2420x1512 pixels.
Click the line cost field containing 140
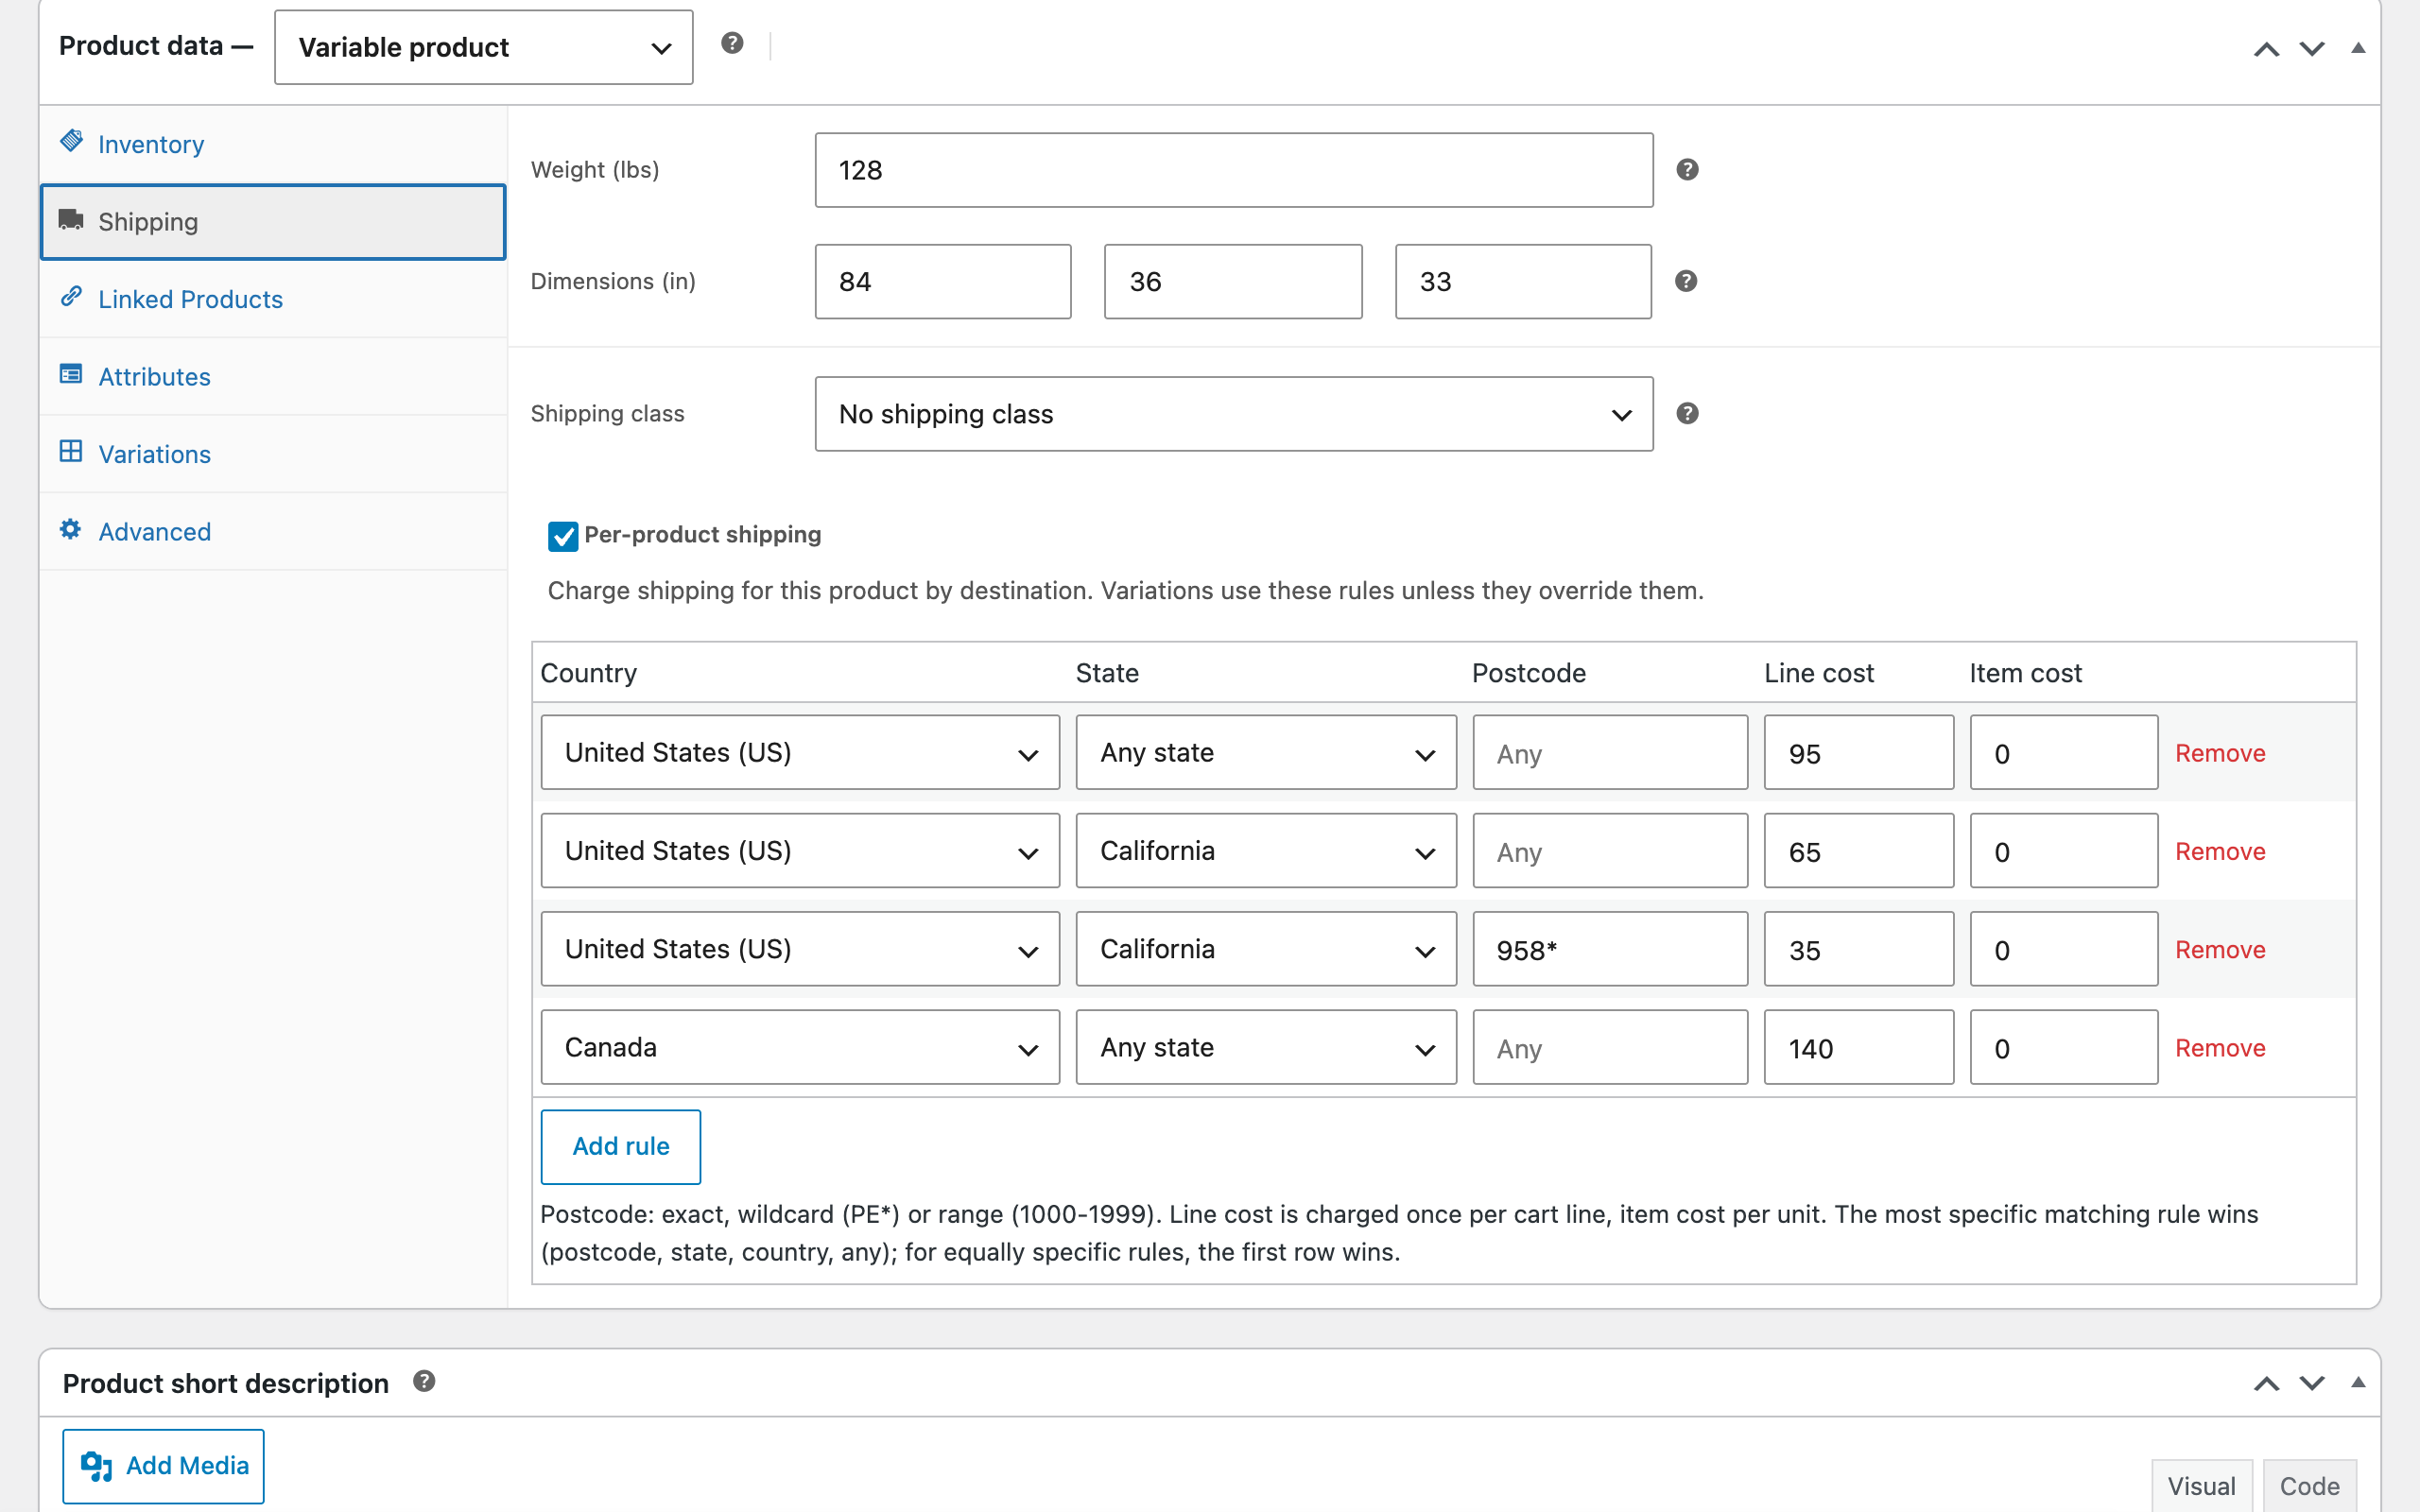click(x=1858, y=1047)
